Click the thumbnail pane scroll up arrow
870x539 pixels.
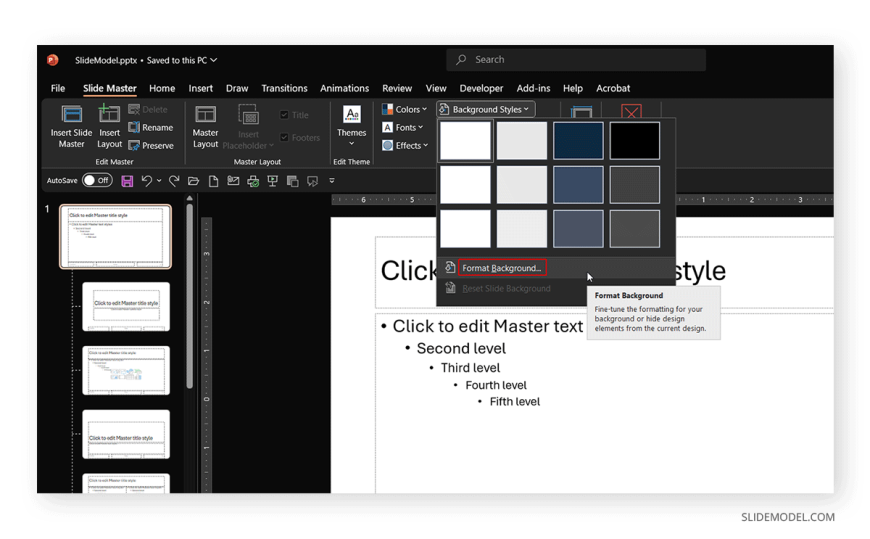[189, 198]
